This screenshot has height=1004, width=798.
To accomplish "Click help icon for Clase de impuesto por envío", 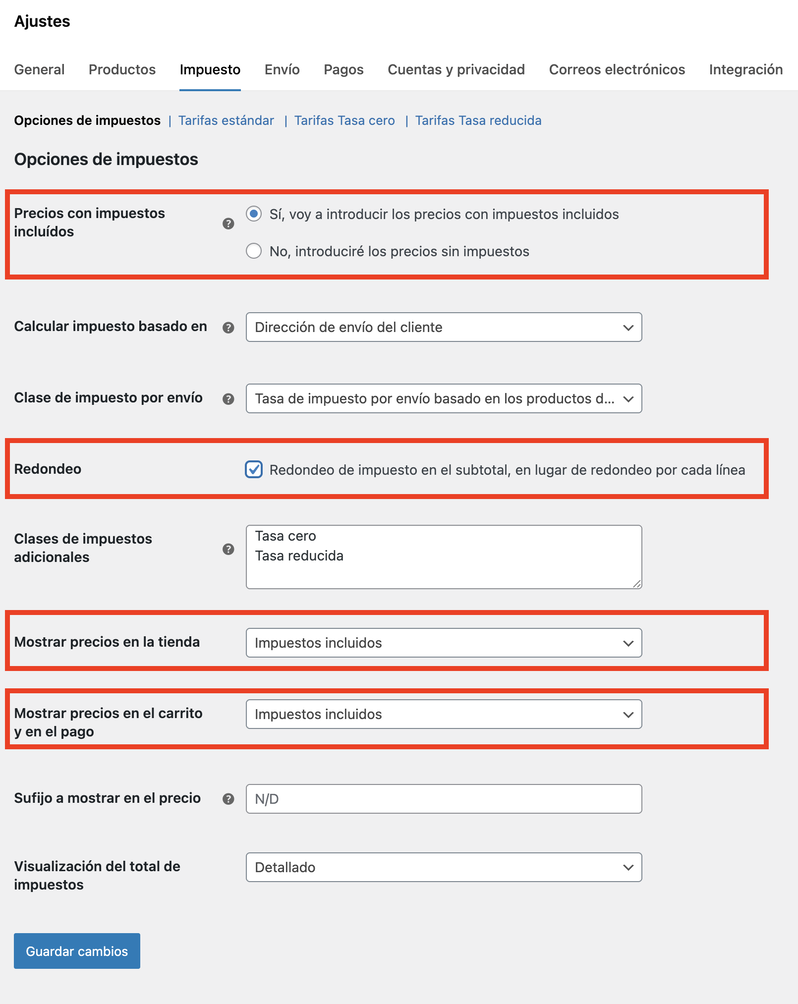I will coord(228,398).
